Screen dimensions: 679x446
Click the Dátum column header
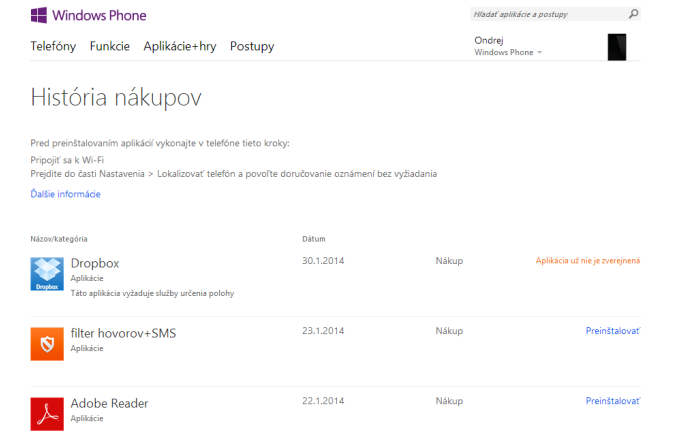tap(314, 239)
